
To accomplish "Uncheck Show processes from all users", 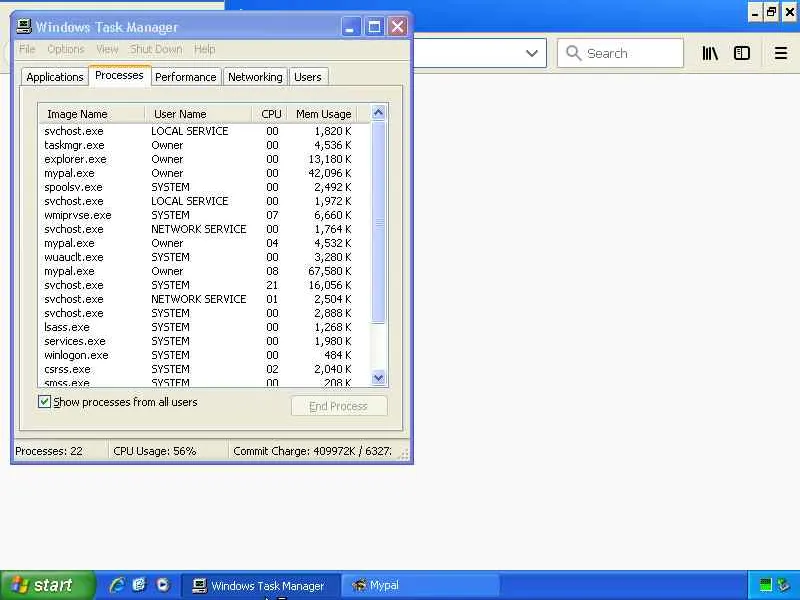I will (x=44, y=402).
